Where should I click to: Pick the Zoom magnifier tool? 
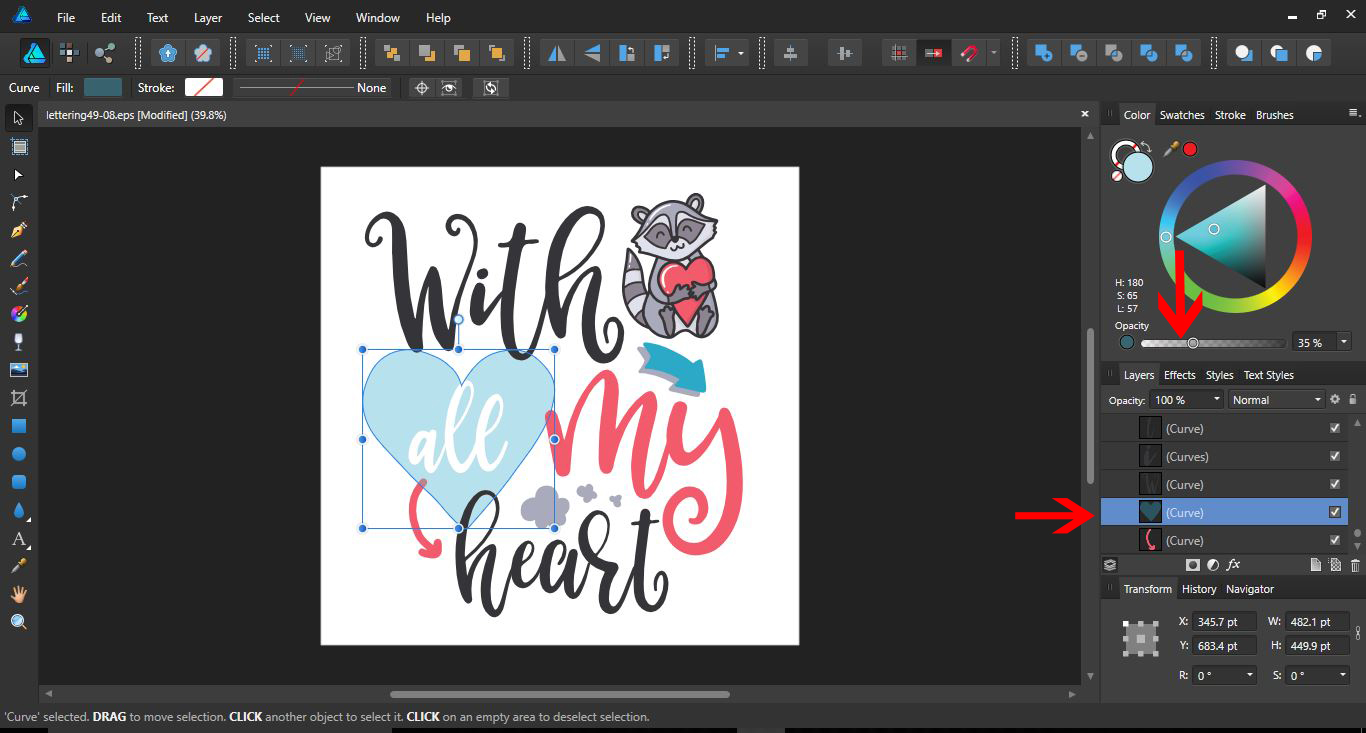(x=19, y=622)
